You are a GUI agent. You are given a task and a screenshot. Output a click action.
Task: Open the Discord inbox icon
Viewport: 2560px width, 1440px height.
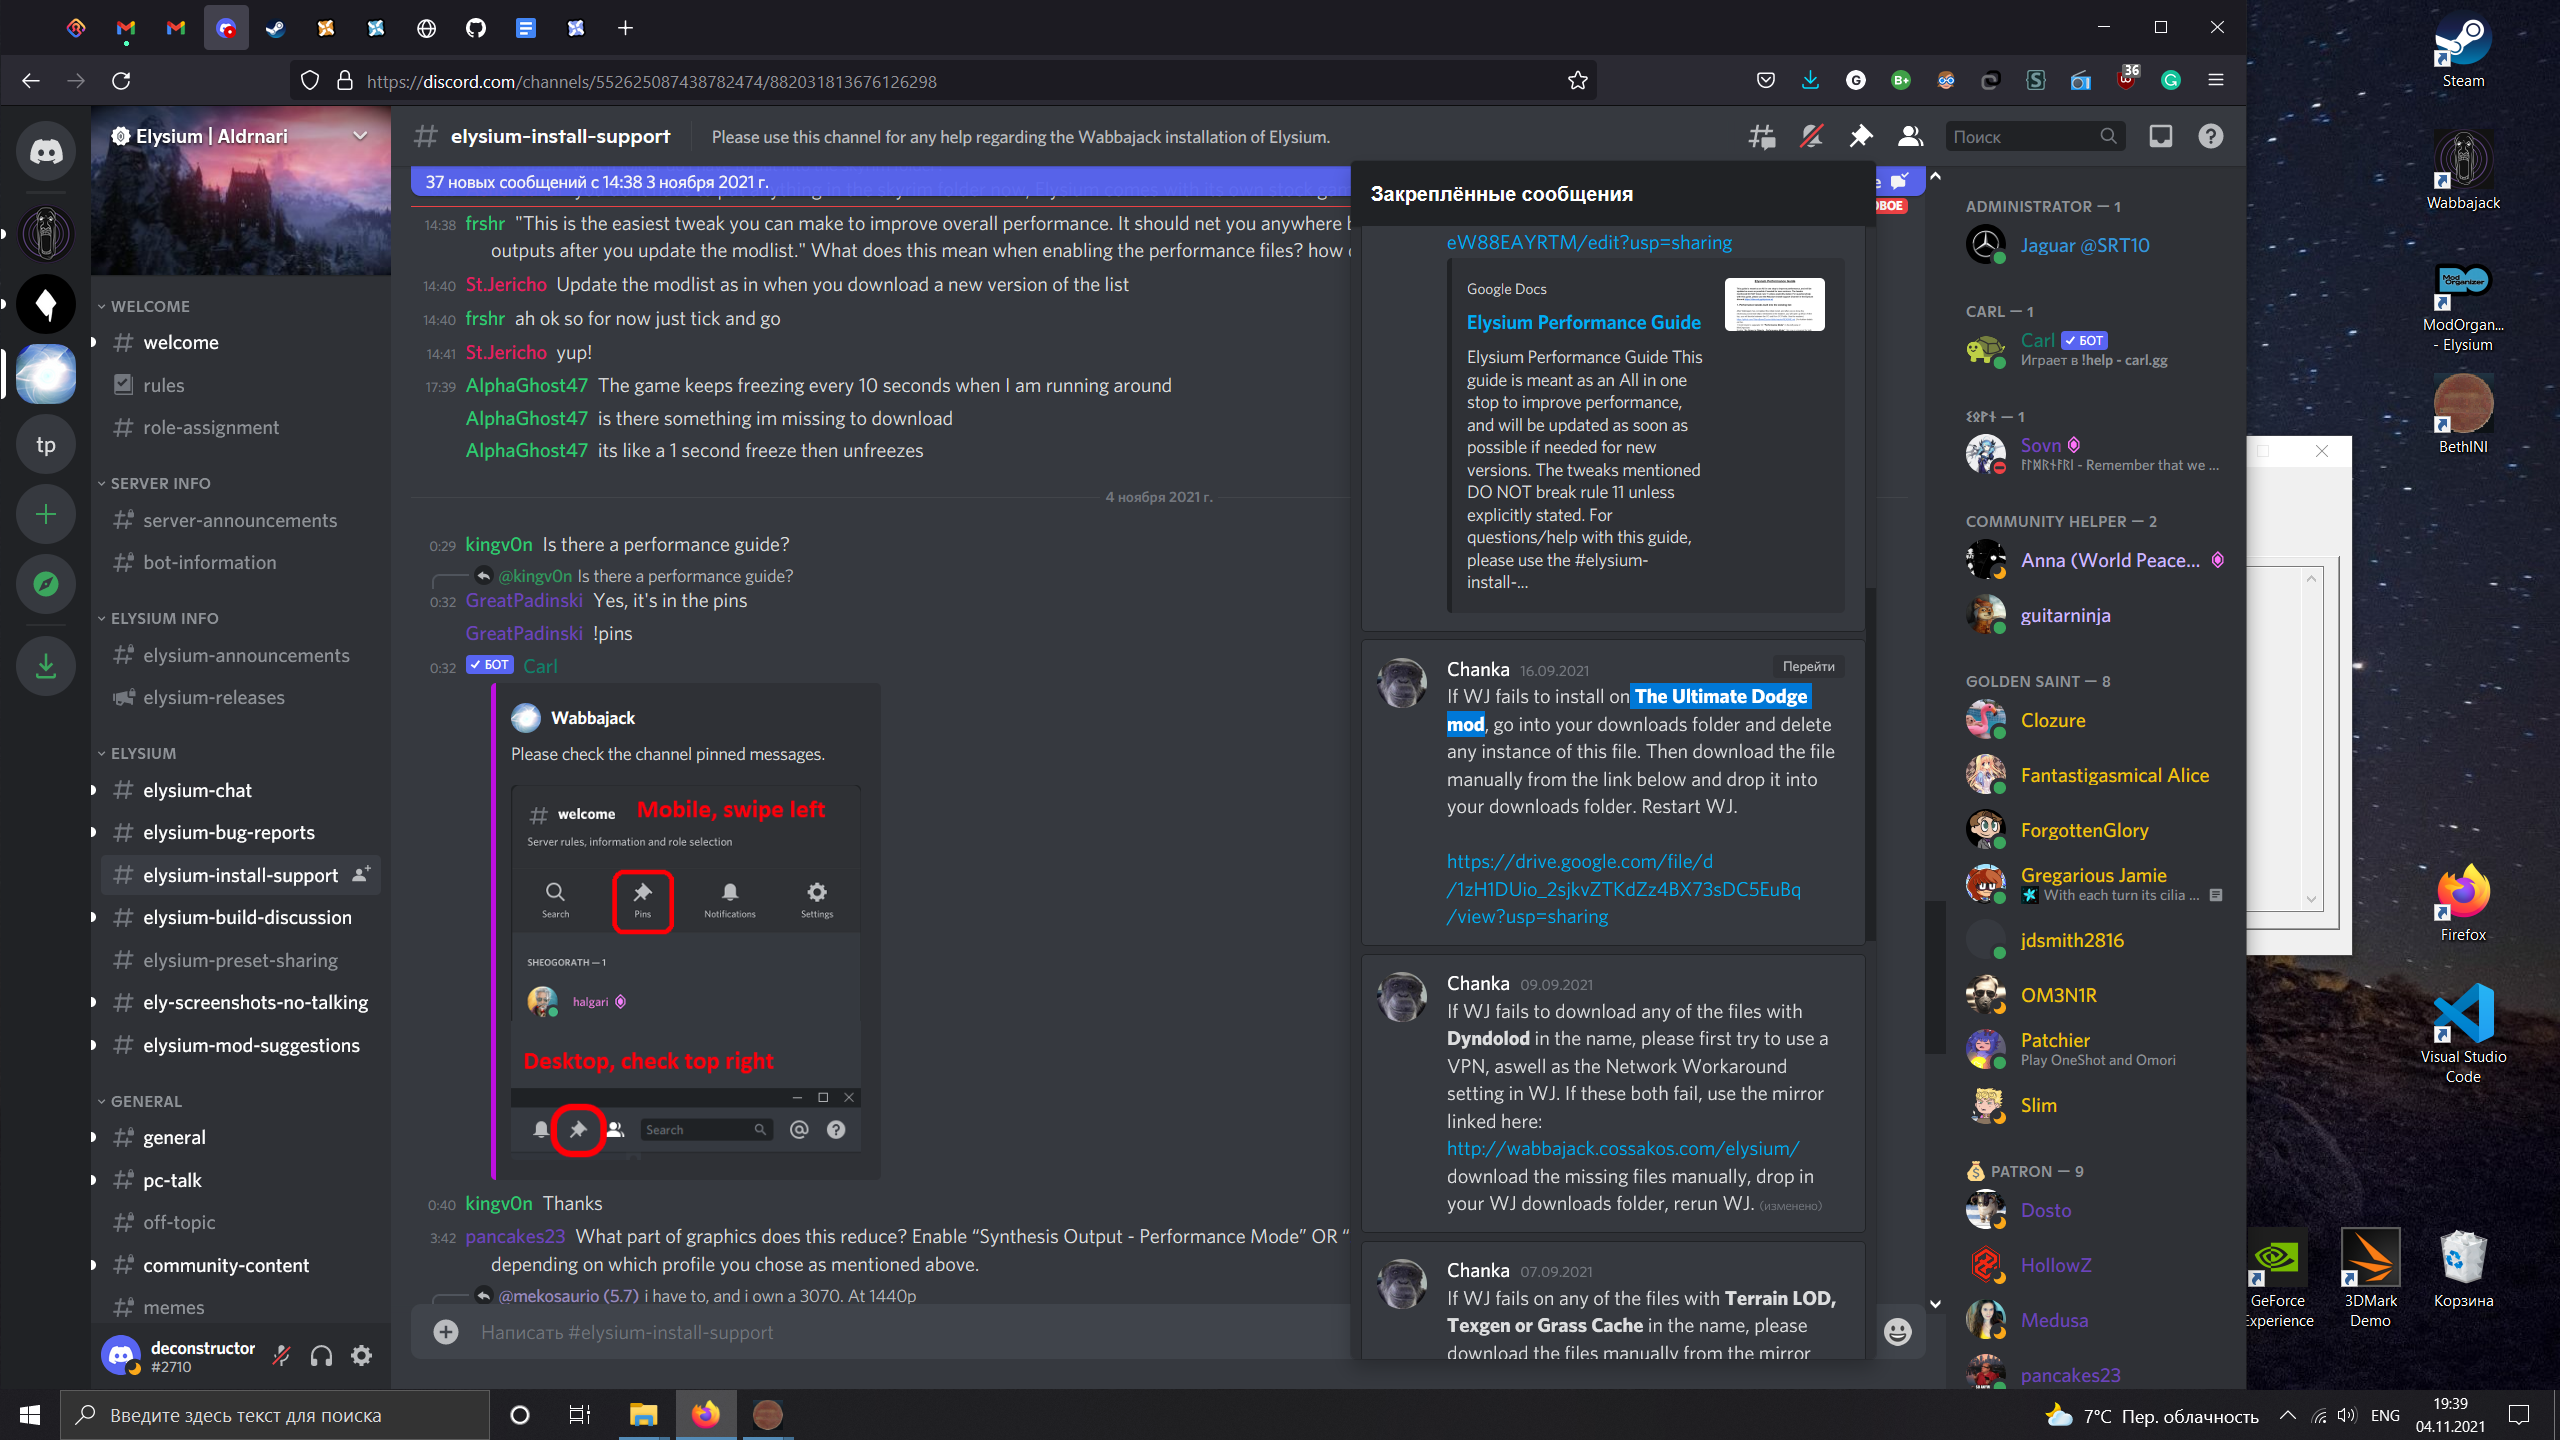(2160, 135)
